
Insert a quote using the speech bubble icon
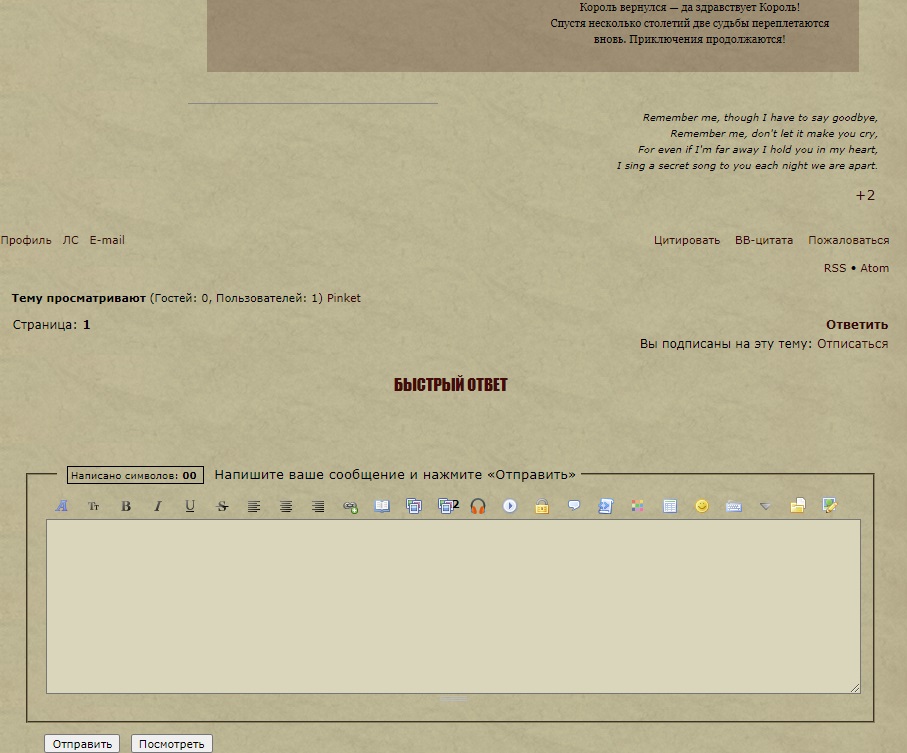tap(574, 506)
